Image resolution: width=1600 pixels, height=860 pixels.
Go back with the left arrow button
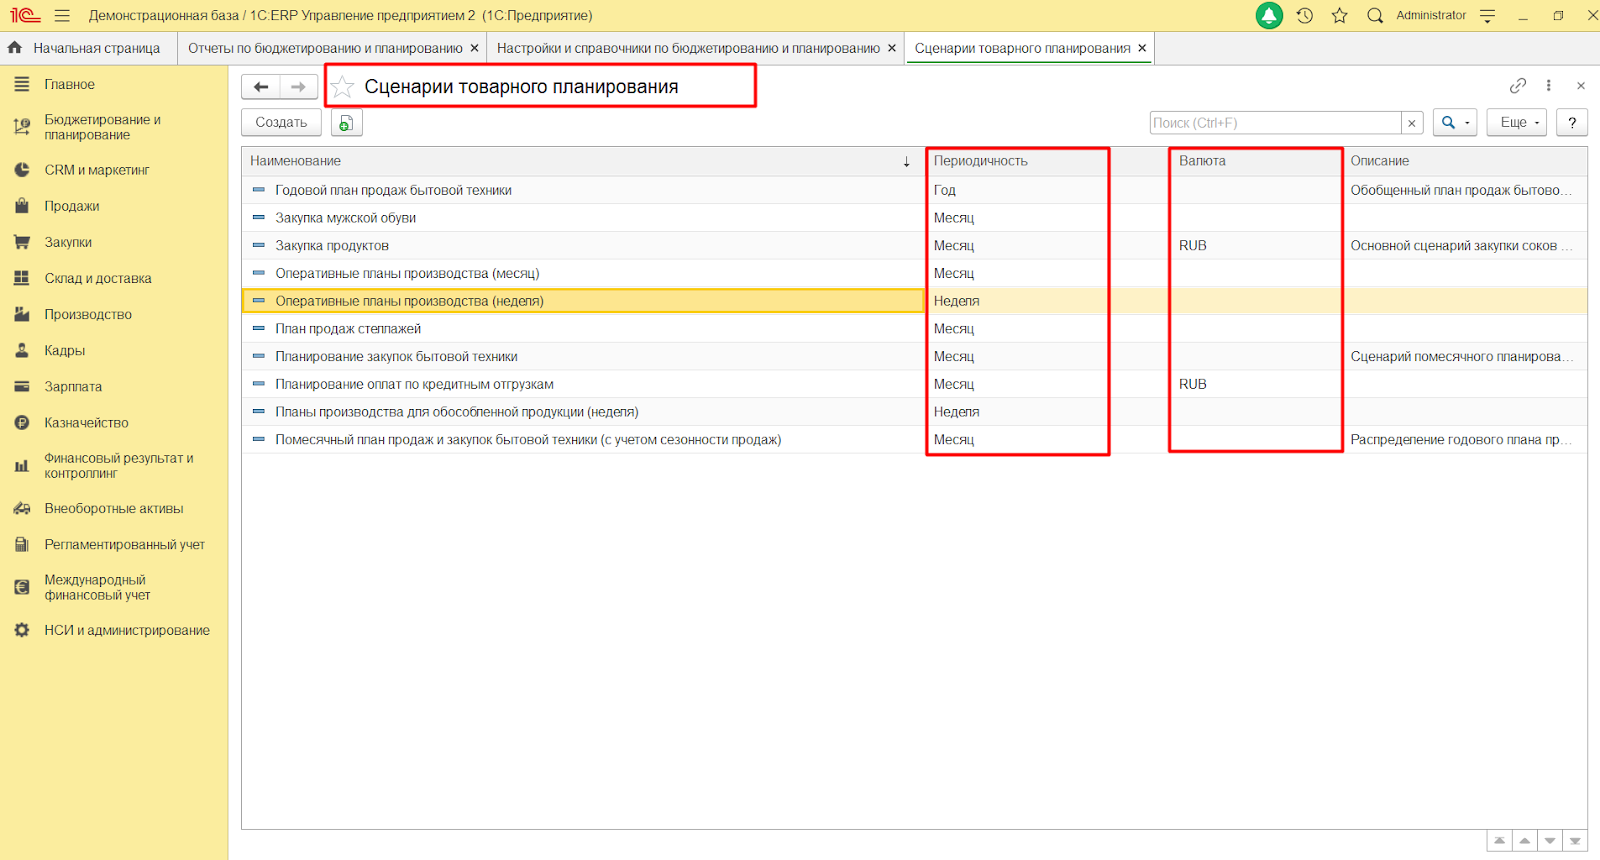point(261,87)
